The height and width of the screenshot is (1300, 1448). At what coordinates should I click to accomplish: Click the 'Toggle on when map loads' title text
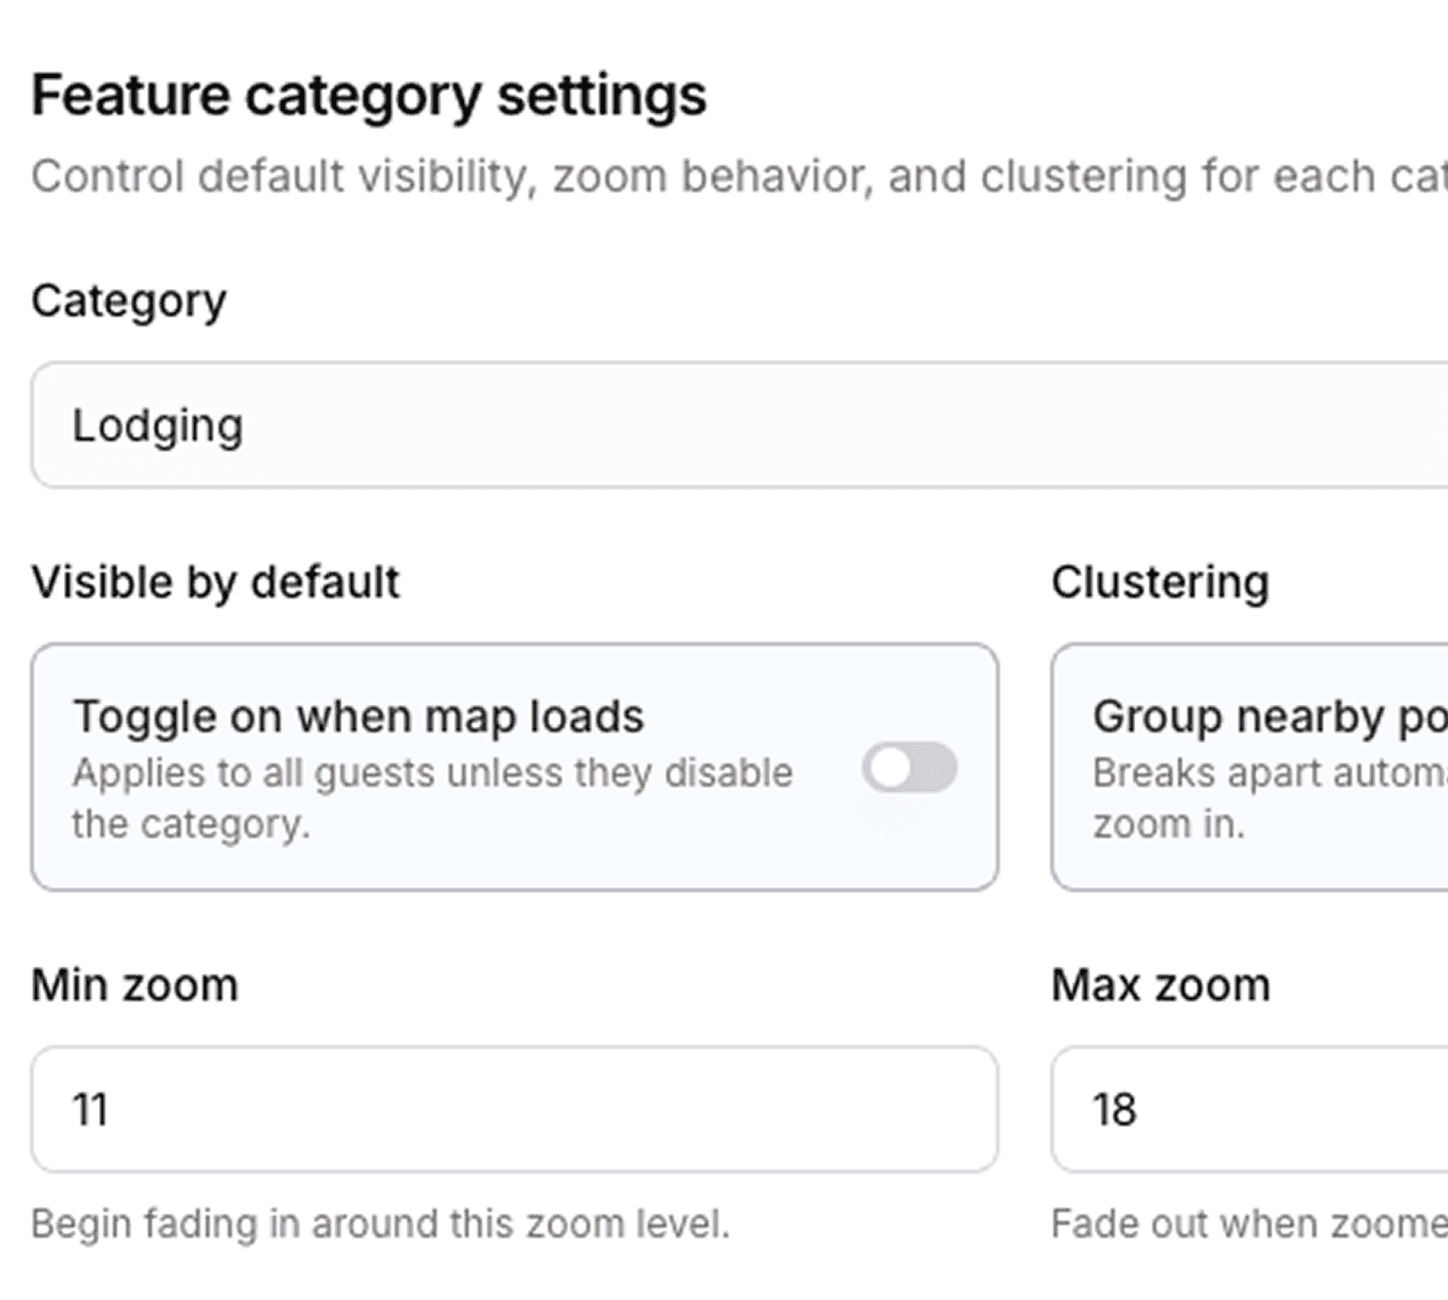(358, 717)
